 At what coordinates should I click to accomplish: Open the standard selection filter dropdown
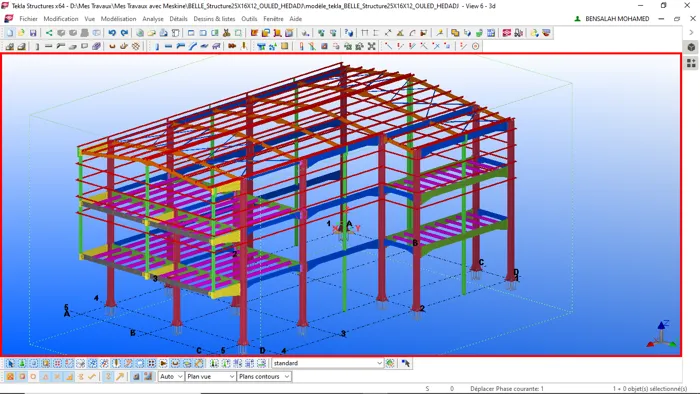click(x=328, y=363)
